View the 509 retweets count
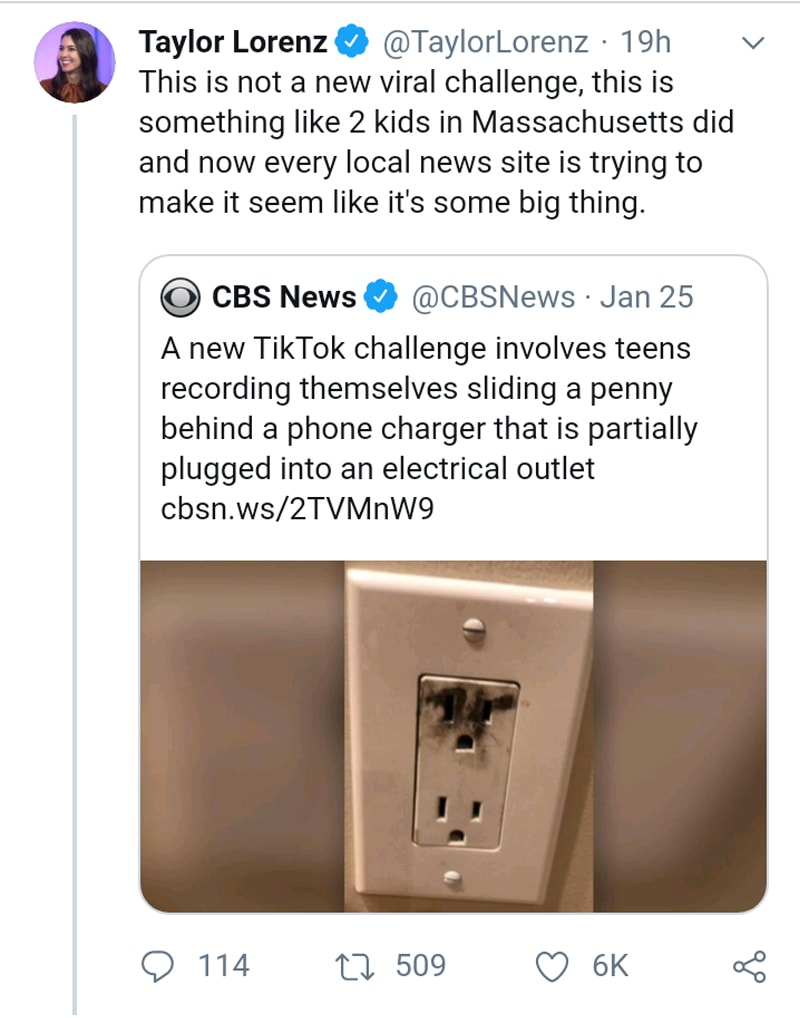This screenshot has height=1018, width=800. coord(421,965)
